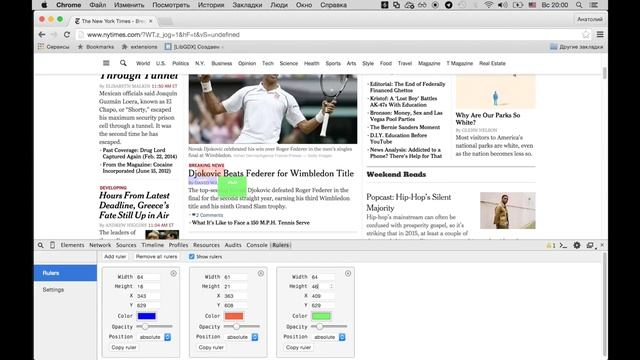Select the Rulers DevTools tab
Viewport: 640px width, 360px height.
[280, 245]
